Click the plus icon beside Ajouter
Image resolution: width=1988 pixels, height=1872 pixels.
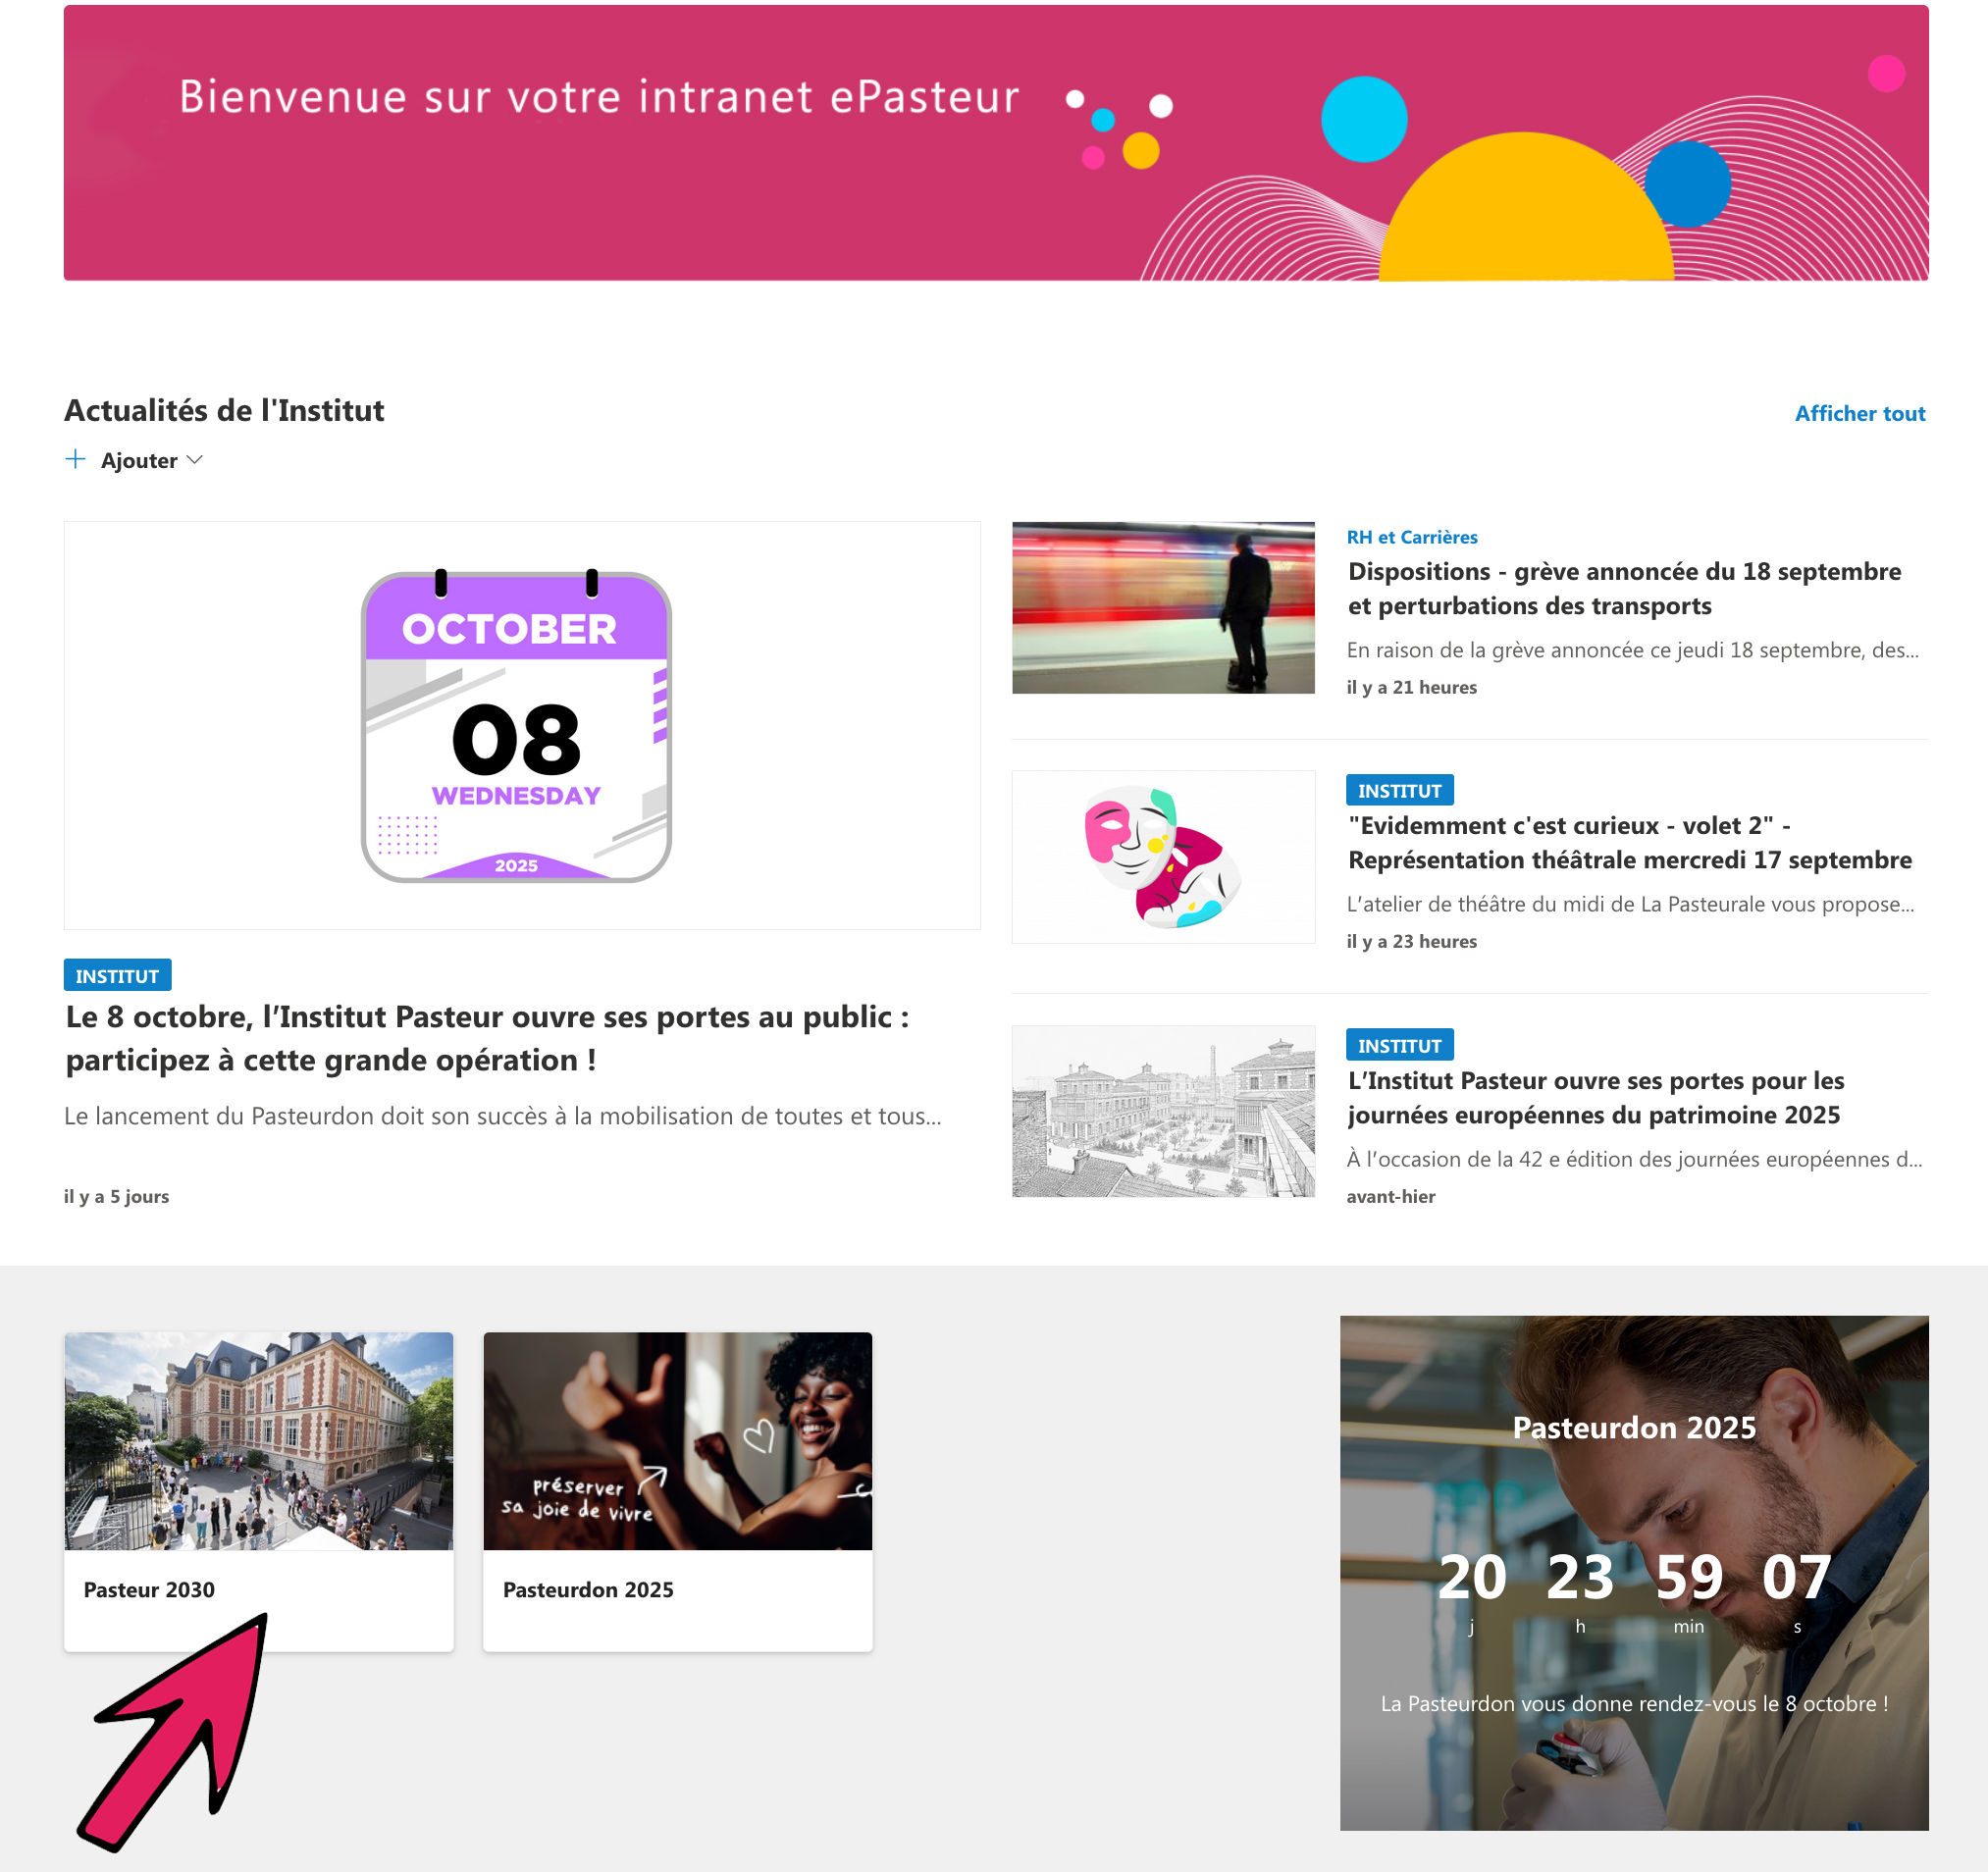(x=75, y=459)
